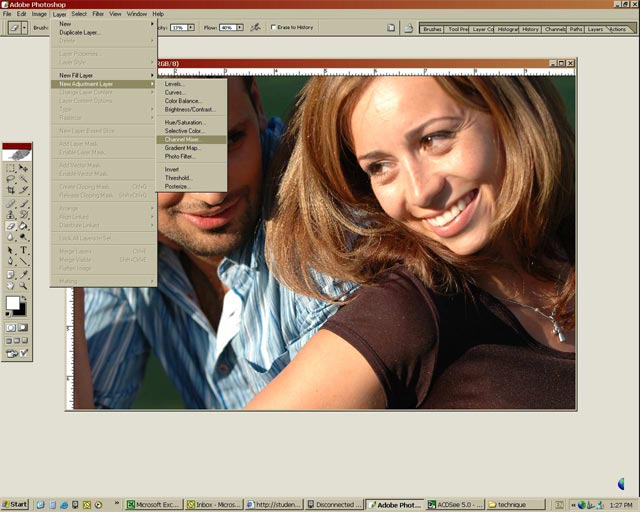640x512 pixels.
Task: Select the Clone Stamp tool
Action: (x=11, y=214)
